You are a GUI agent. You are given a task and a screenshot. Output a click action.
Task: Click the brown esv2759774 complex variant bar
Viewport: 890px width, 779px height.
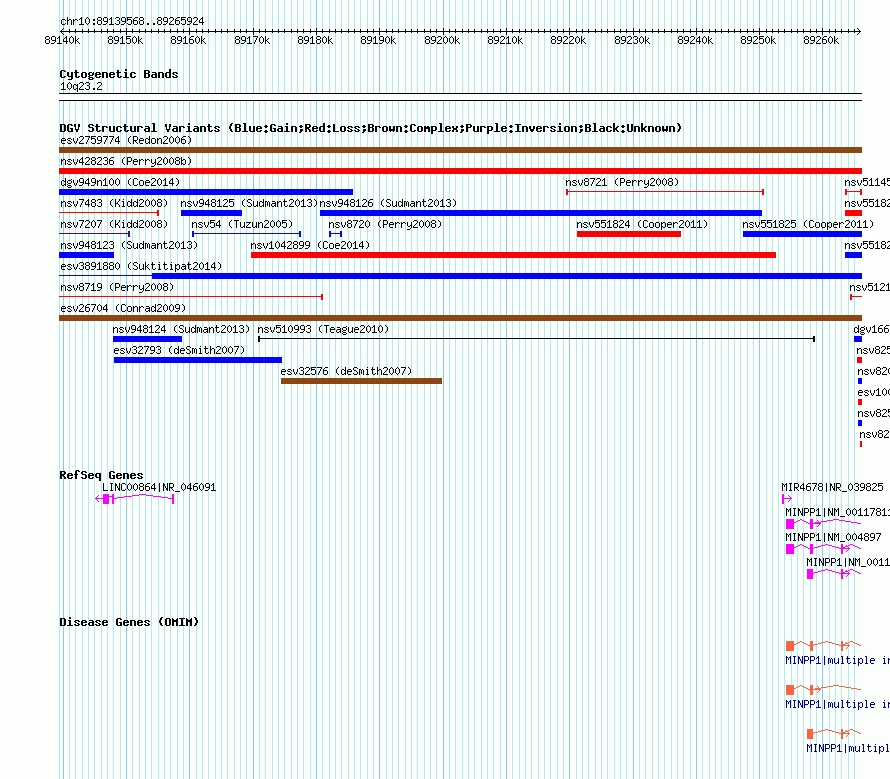coord(460,150)
